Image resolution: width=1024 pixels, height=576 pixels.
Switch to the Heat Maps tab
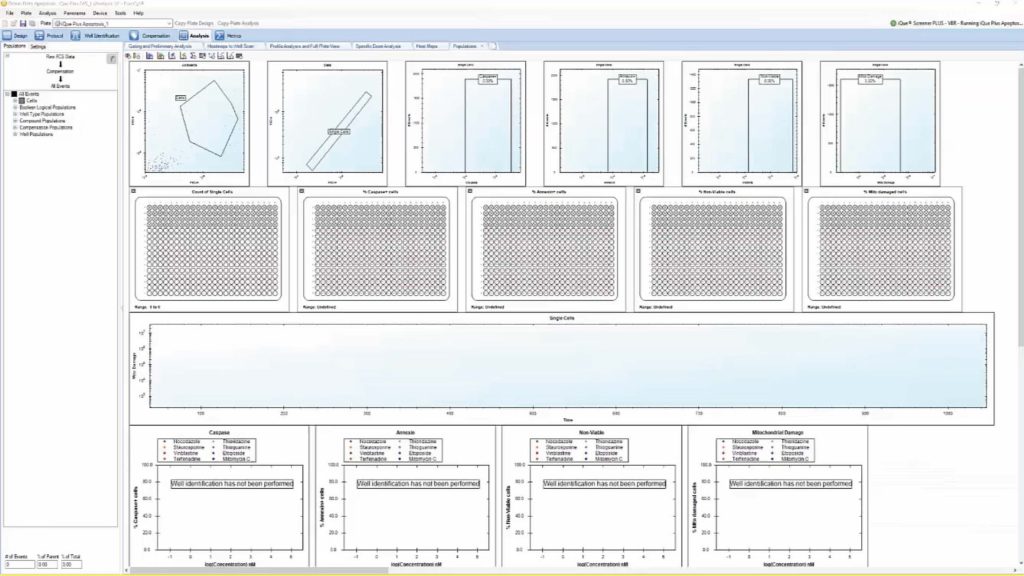pyautogui.click(x=427, y=46)
